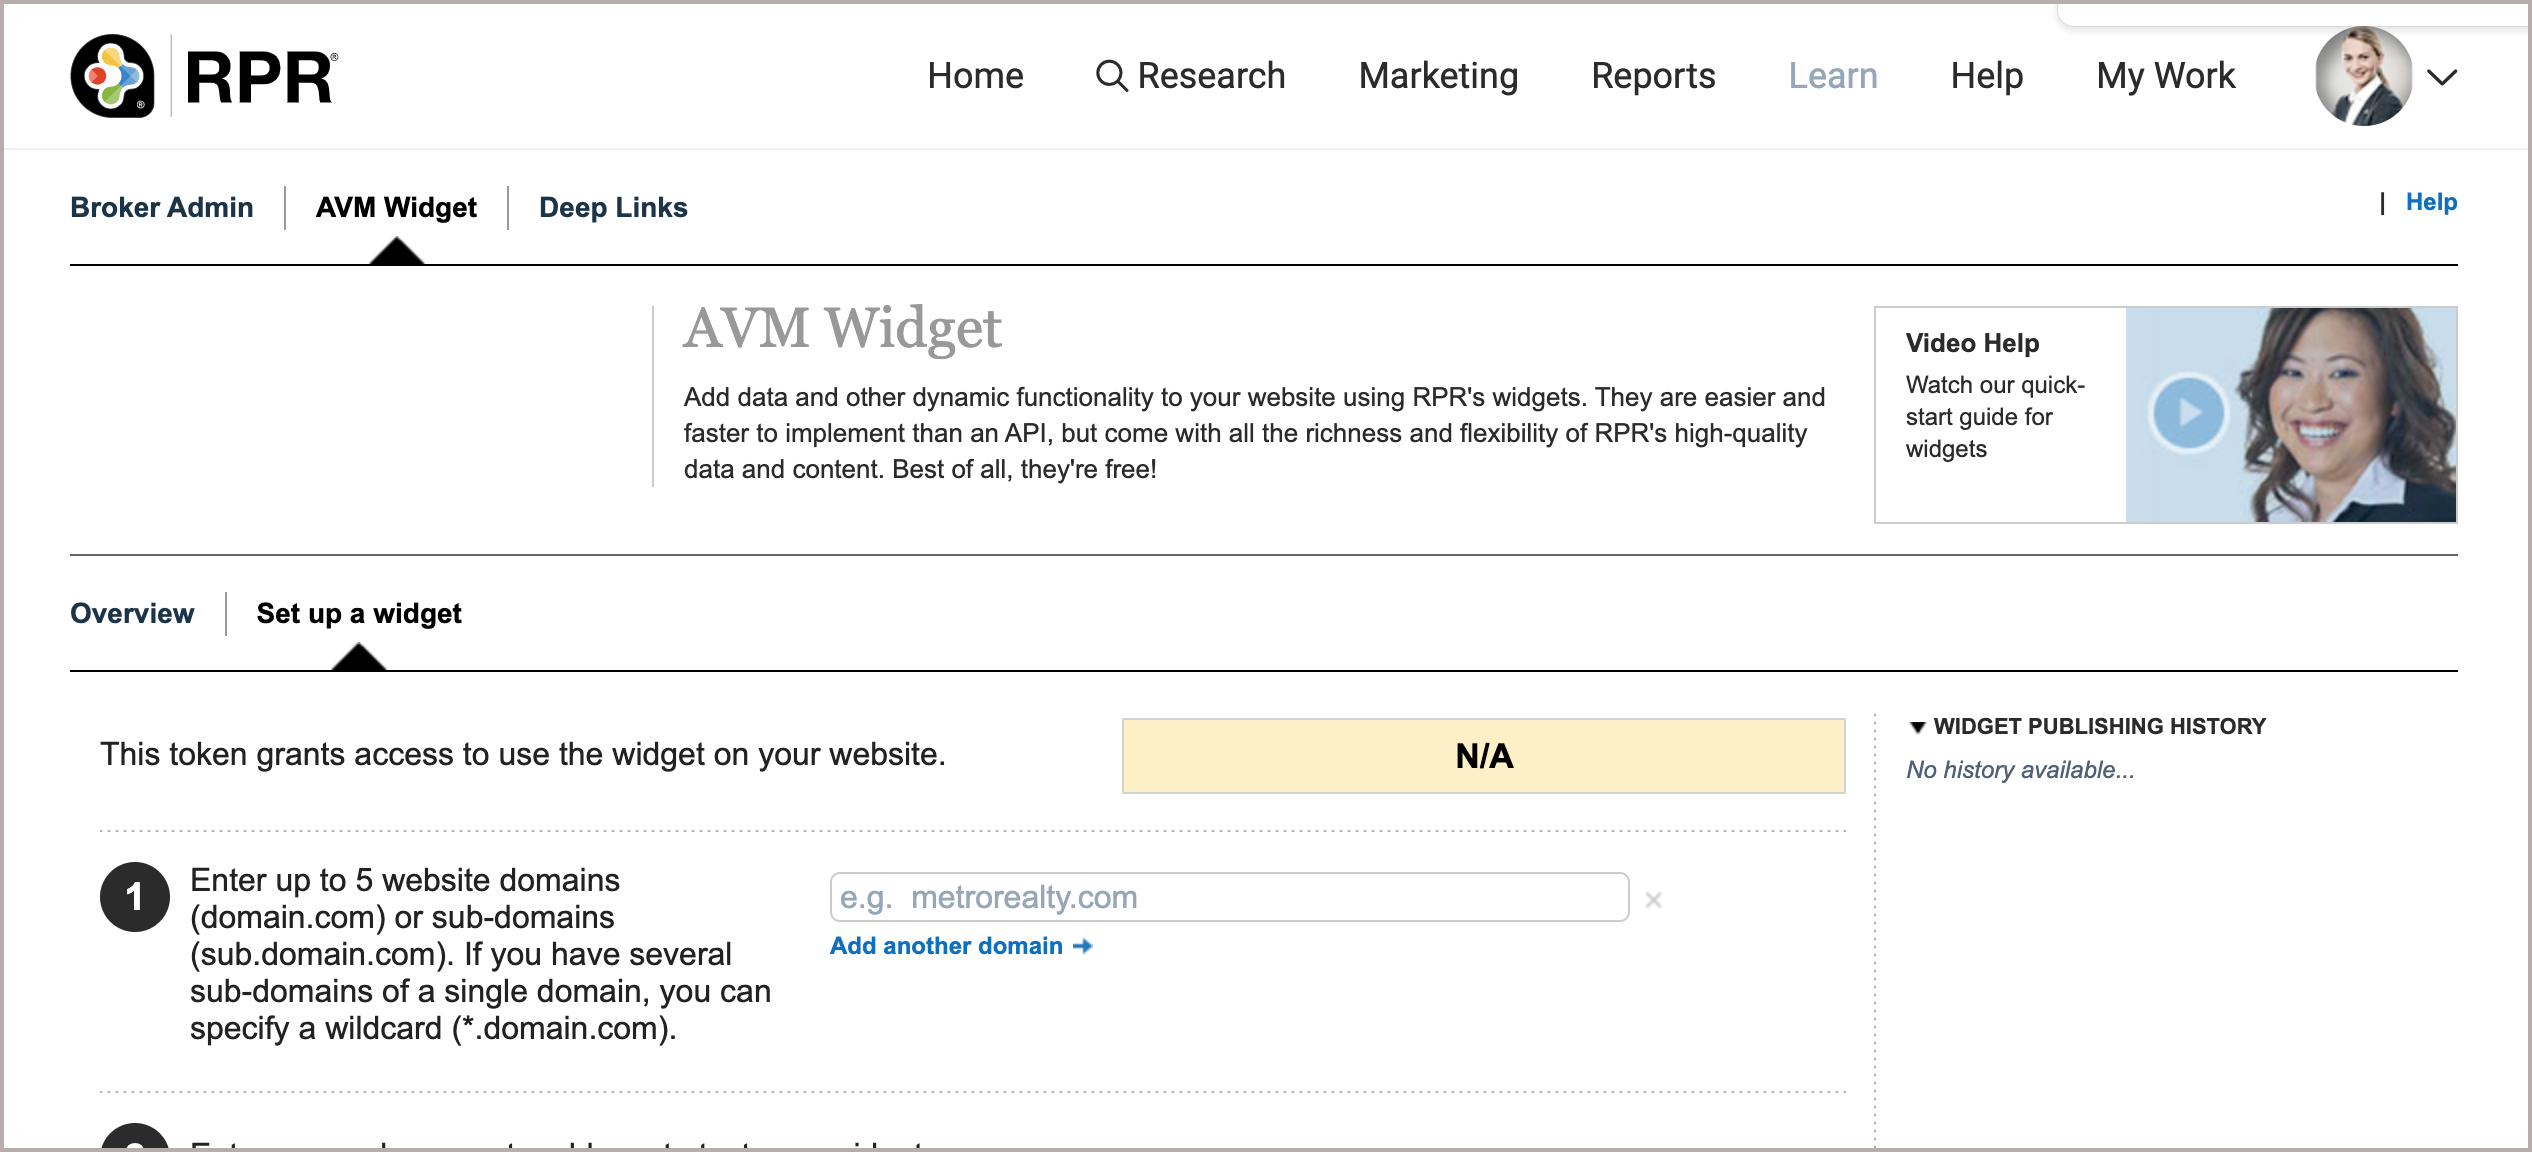Play the Video Help quick-start video
Image resolution: width=2532 pixels, height=1152 pixels.
(x=2188, y=413)
